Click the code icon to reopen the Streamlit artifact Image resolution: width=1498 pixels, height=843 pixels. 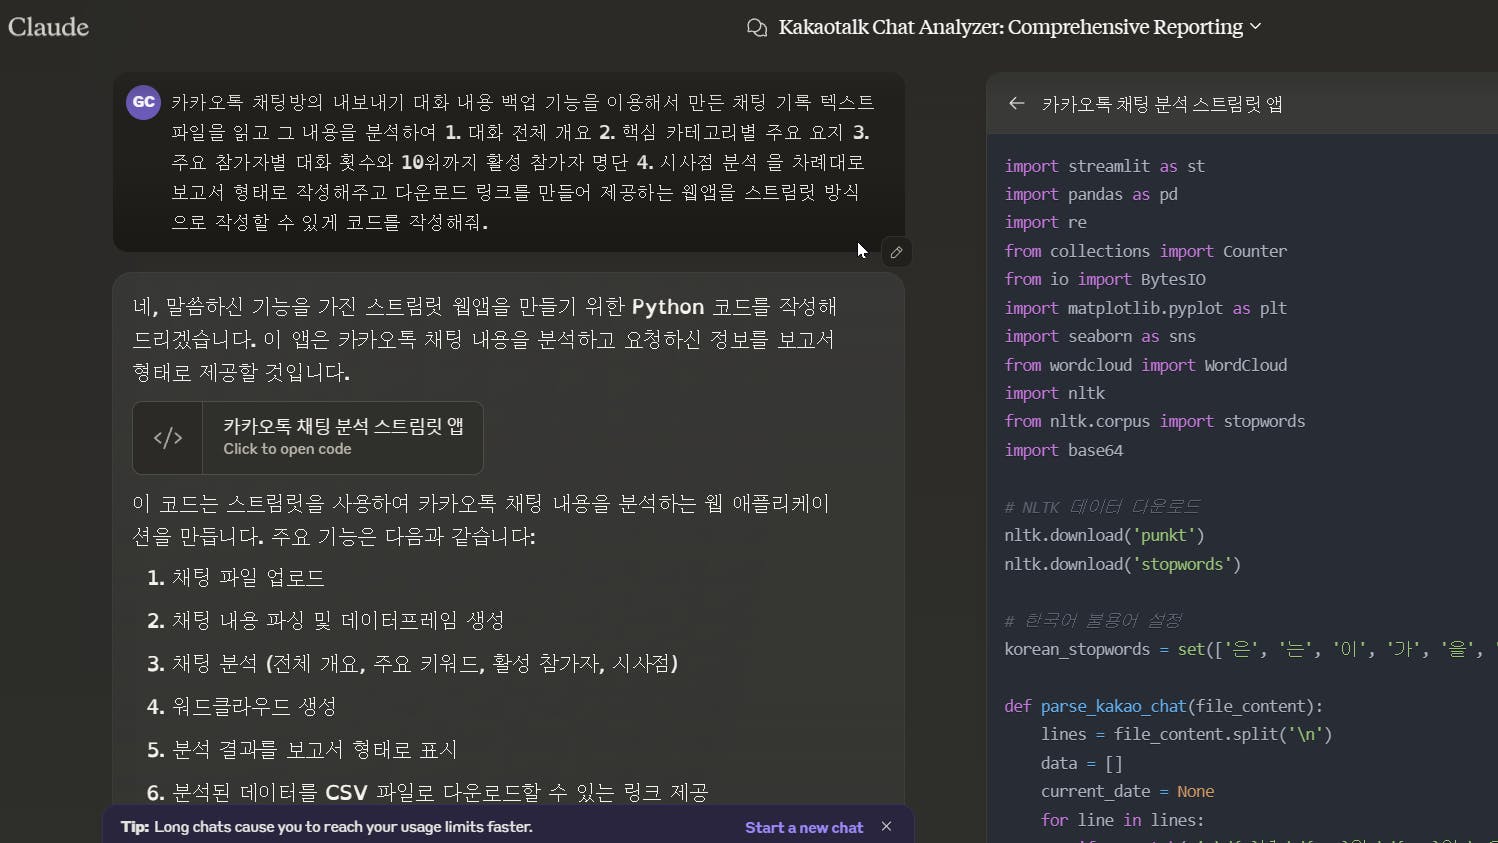pyautogui.click(x=167, y=438)
